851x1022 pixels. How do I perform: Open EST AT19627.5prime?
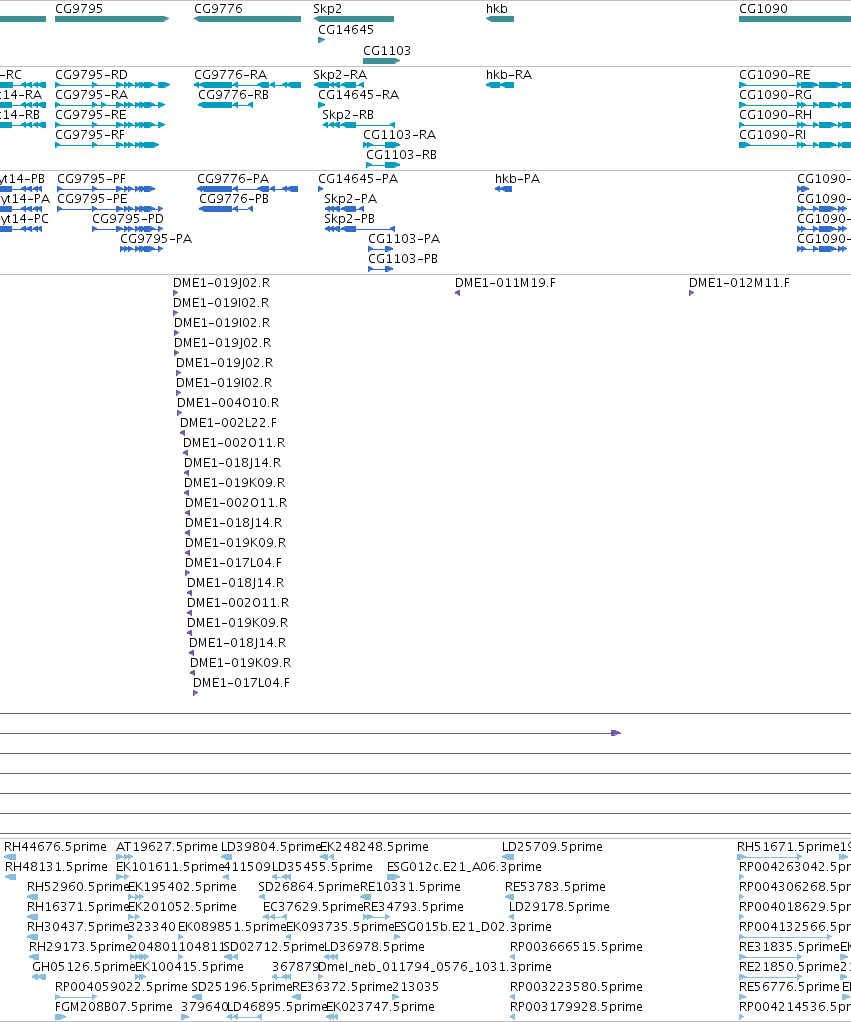coord(167,847)
